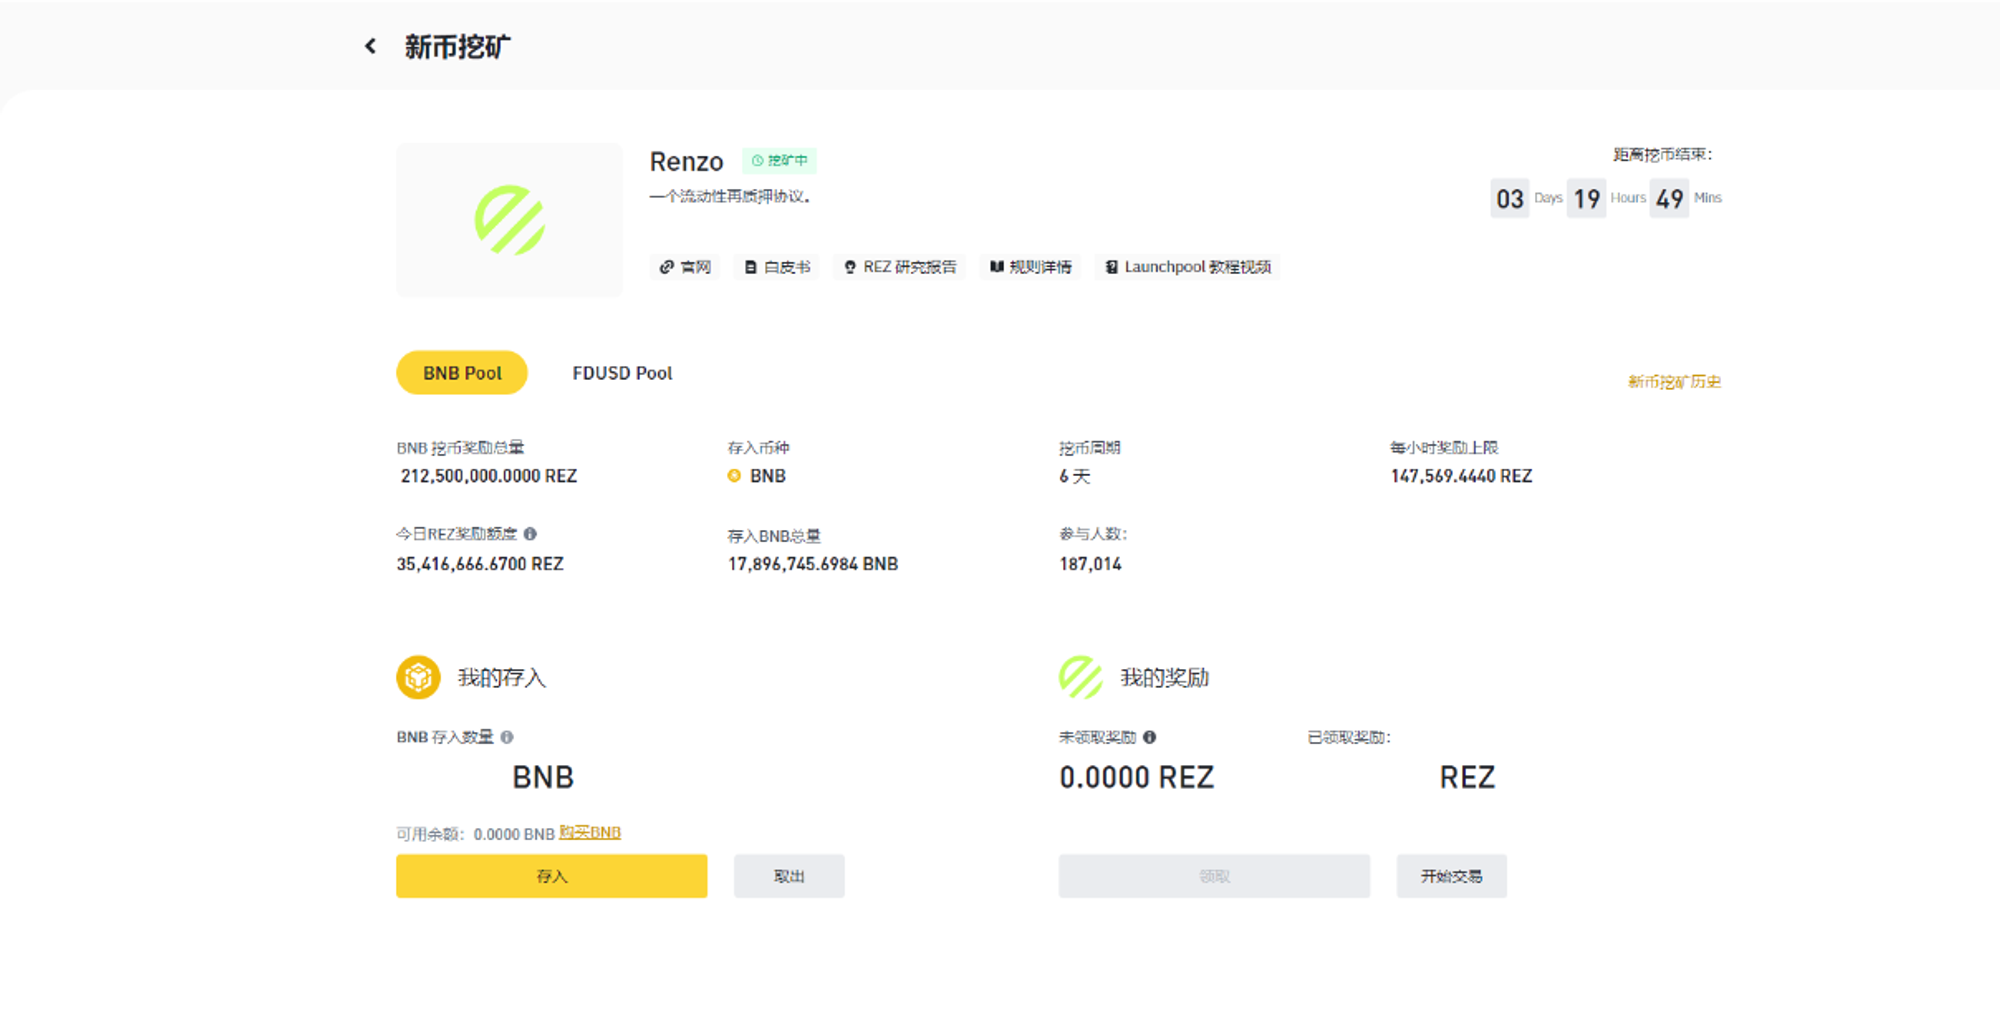The width and height of the screenshot is (2000, 1013).
Task: Click the REZ icon beside 我的奖励
Action: 1080,677
